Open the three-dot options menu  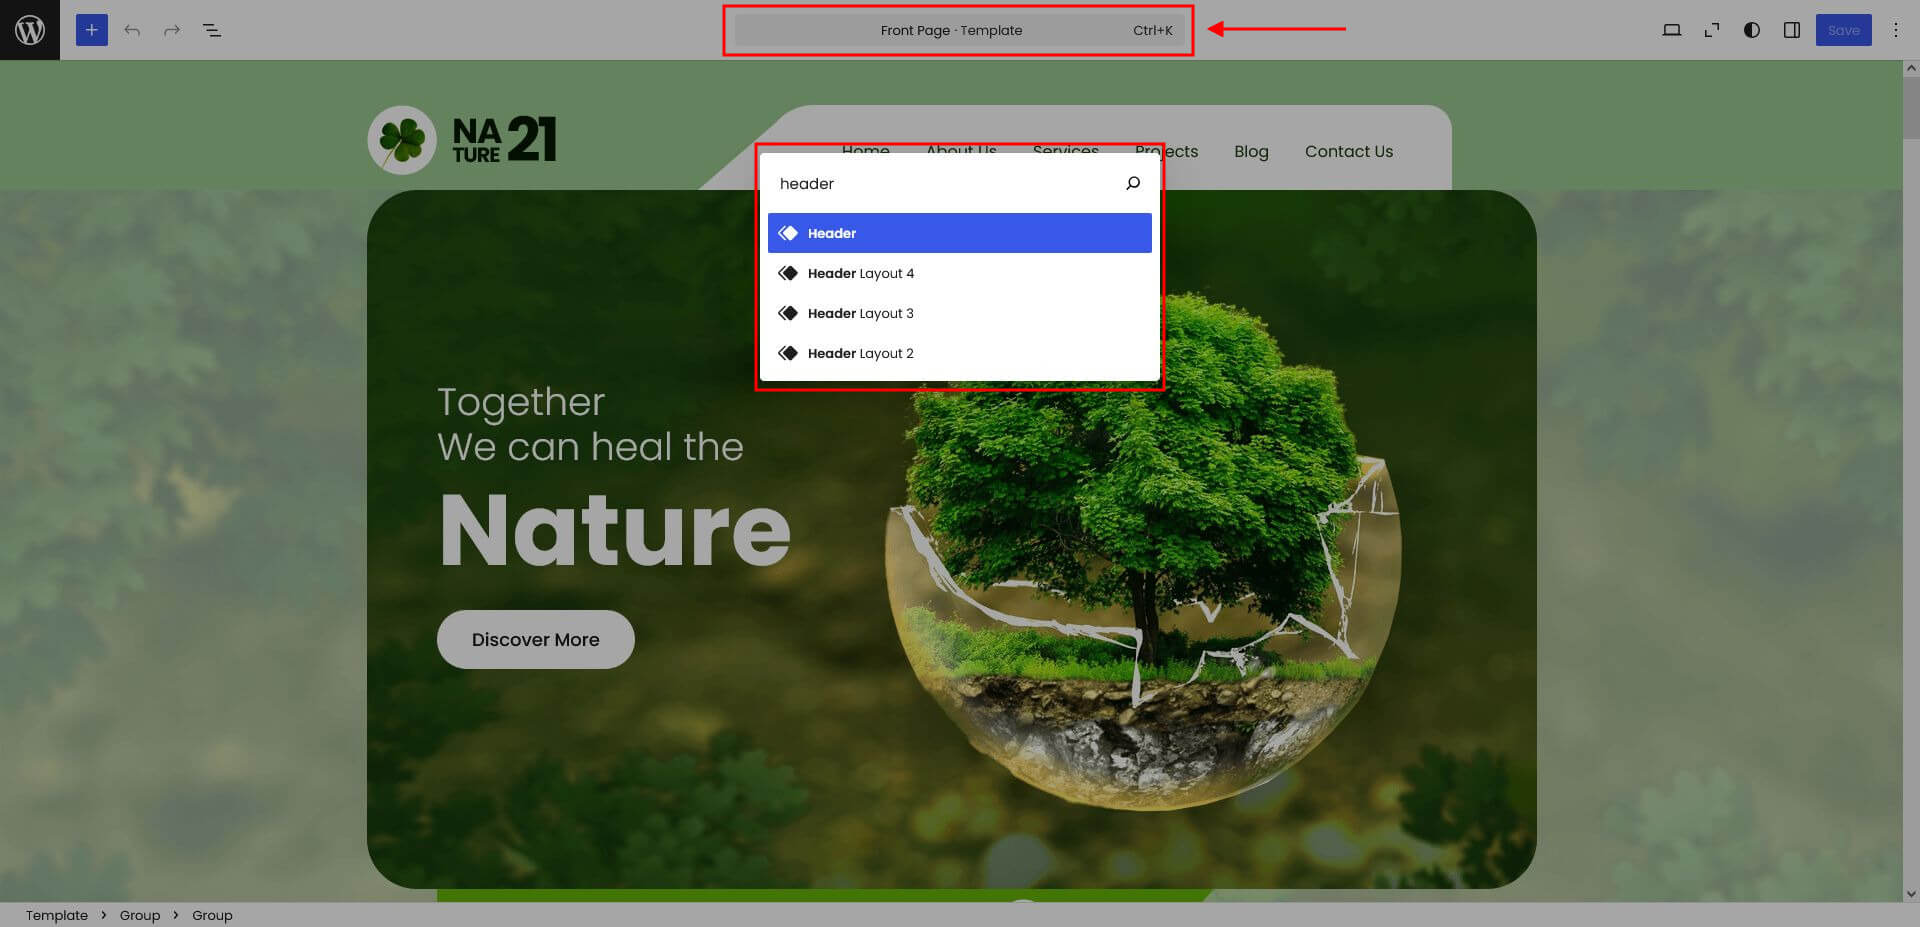tap(1895, 30)
